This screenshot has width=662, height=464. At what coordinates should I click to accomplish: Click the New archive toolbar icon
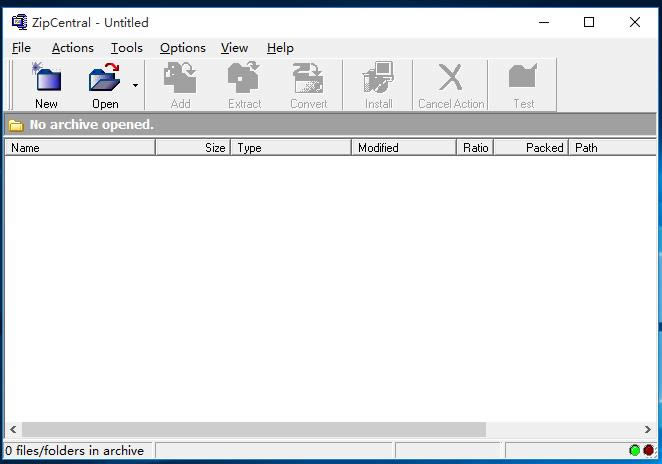[x=46, y=77]
